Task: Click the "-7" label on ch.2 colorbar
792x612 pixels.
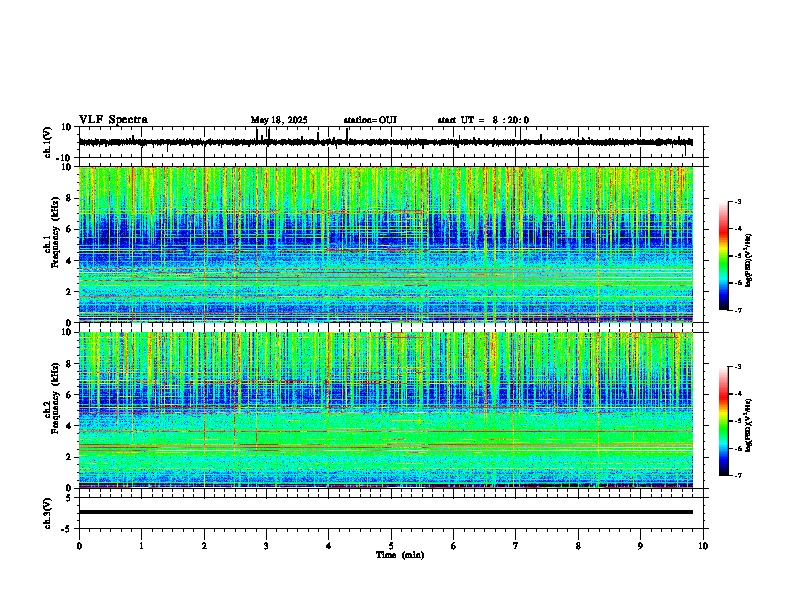Action: point(737,475)
